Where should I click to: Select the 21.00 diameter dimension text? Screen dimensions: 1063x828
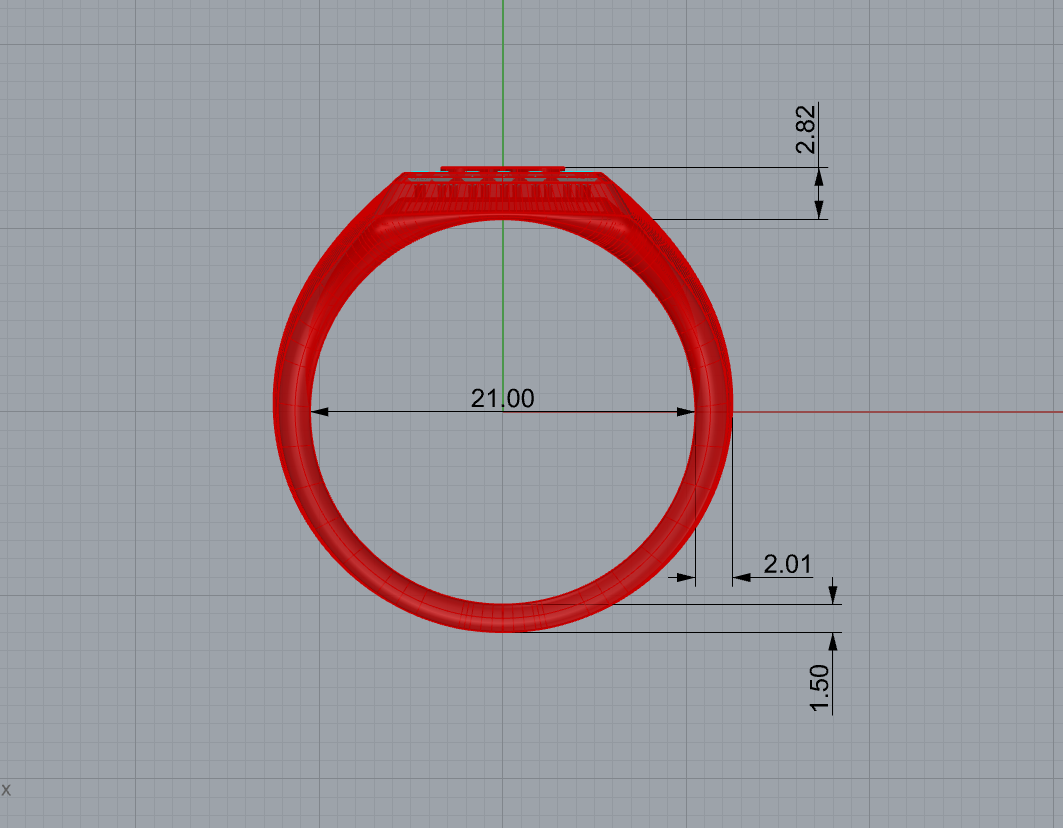coord(502,398)
